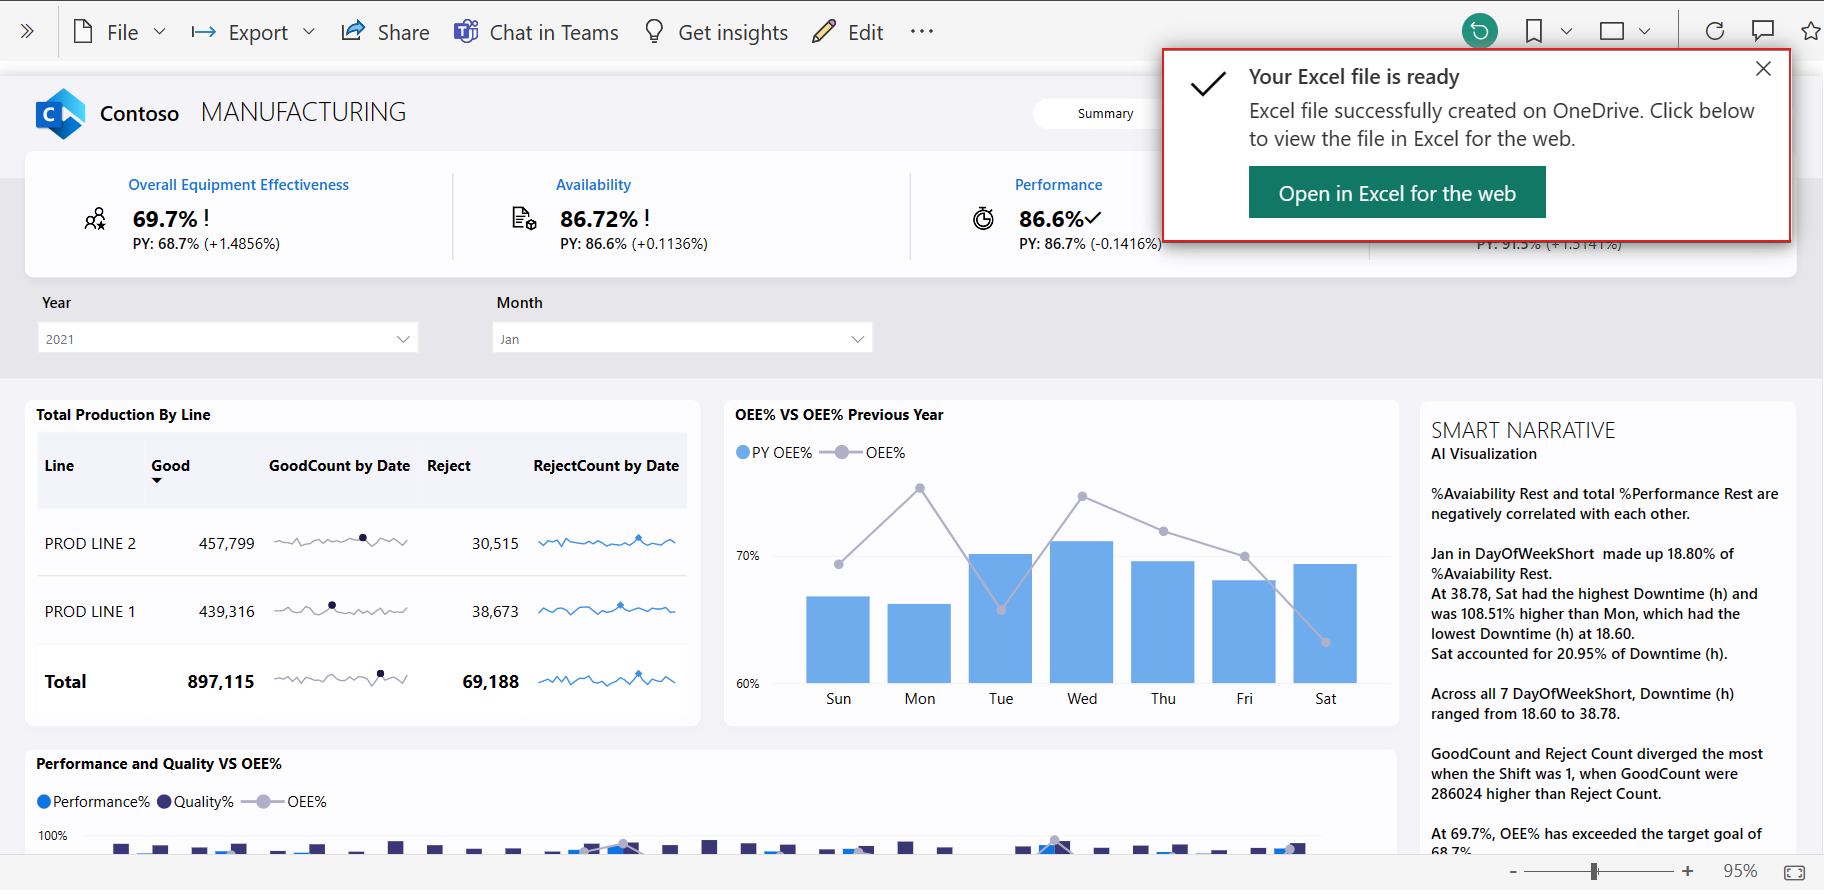Open the comments speech bubble icon
The image size is (1824, 894).
pos(1762,32)
